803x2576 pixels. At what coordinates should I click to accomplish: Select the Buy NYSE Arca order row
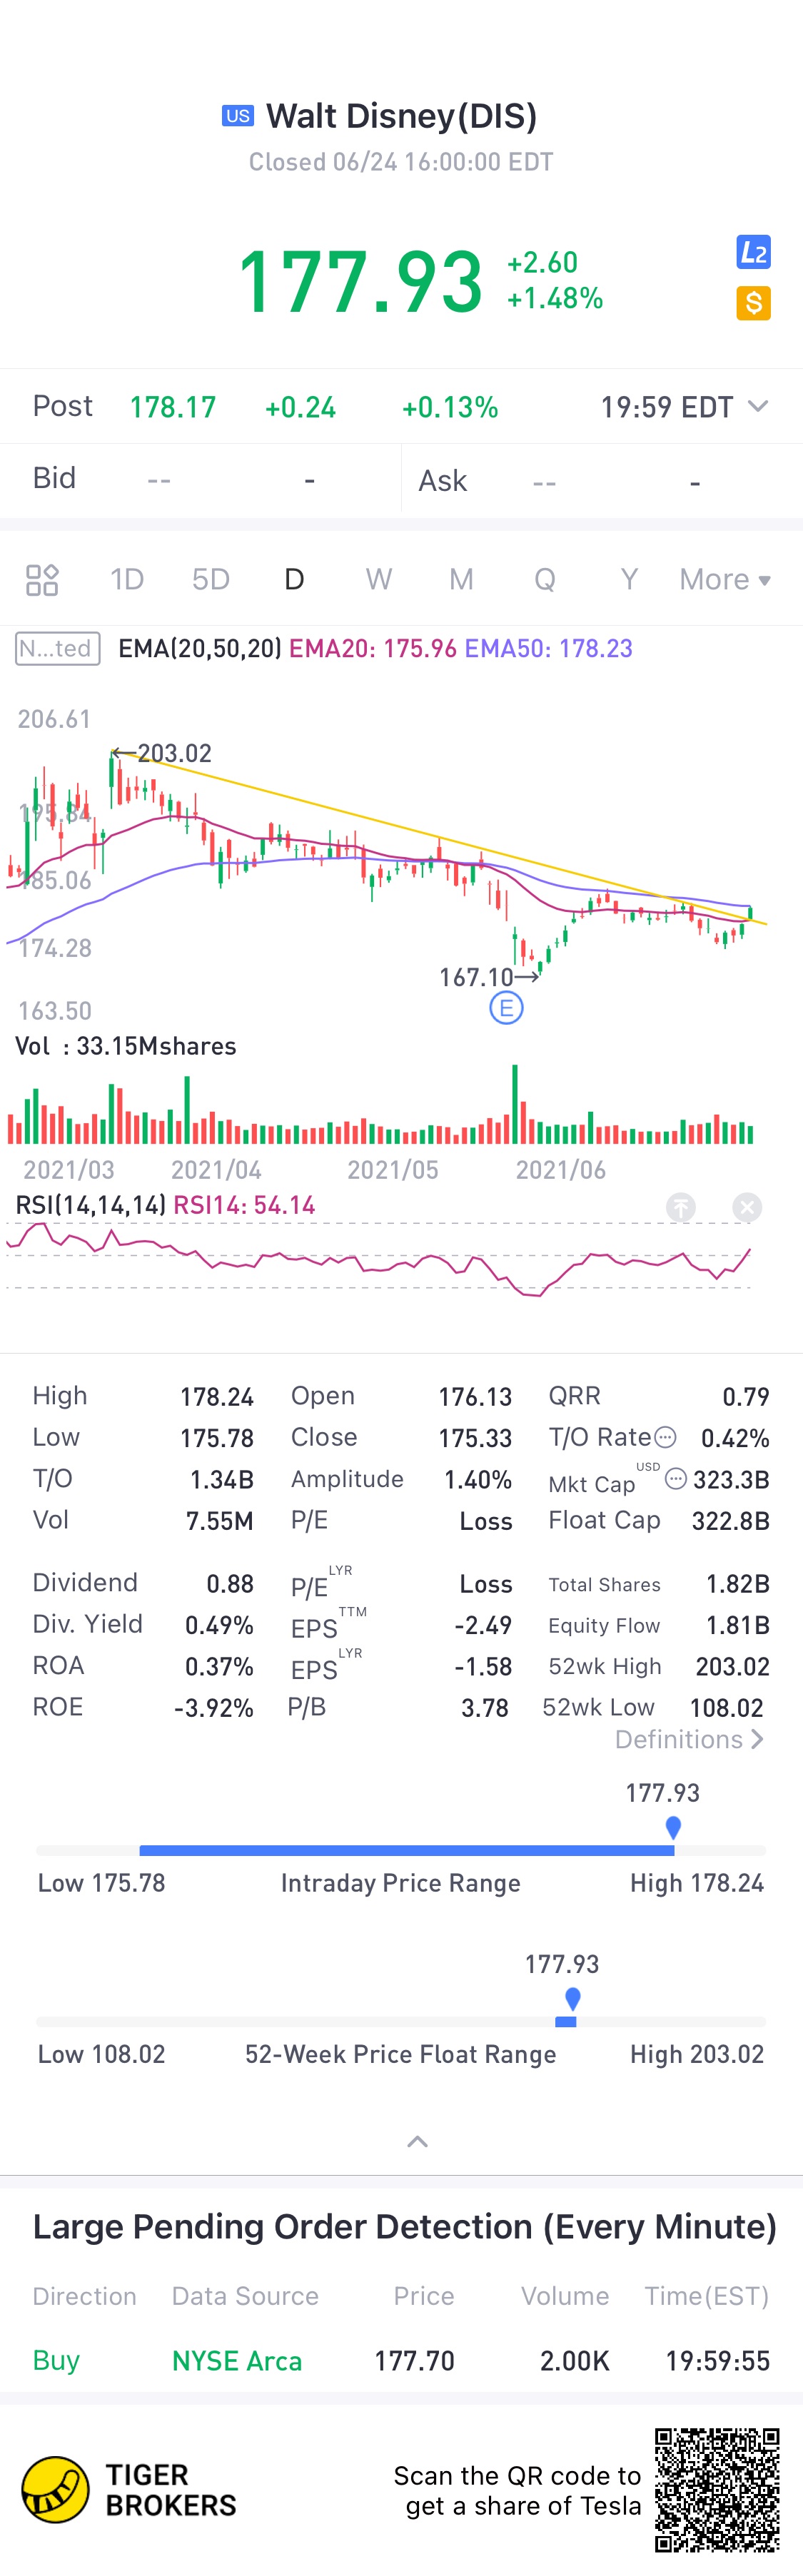point(401,2361)
